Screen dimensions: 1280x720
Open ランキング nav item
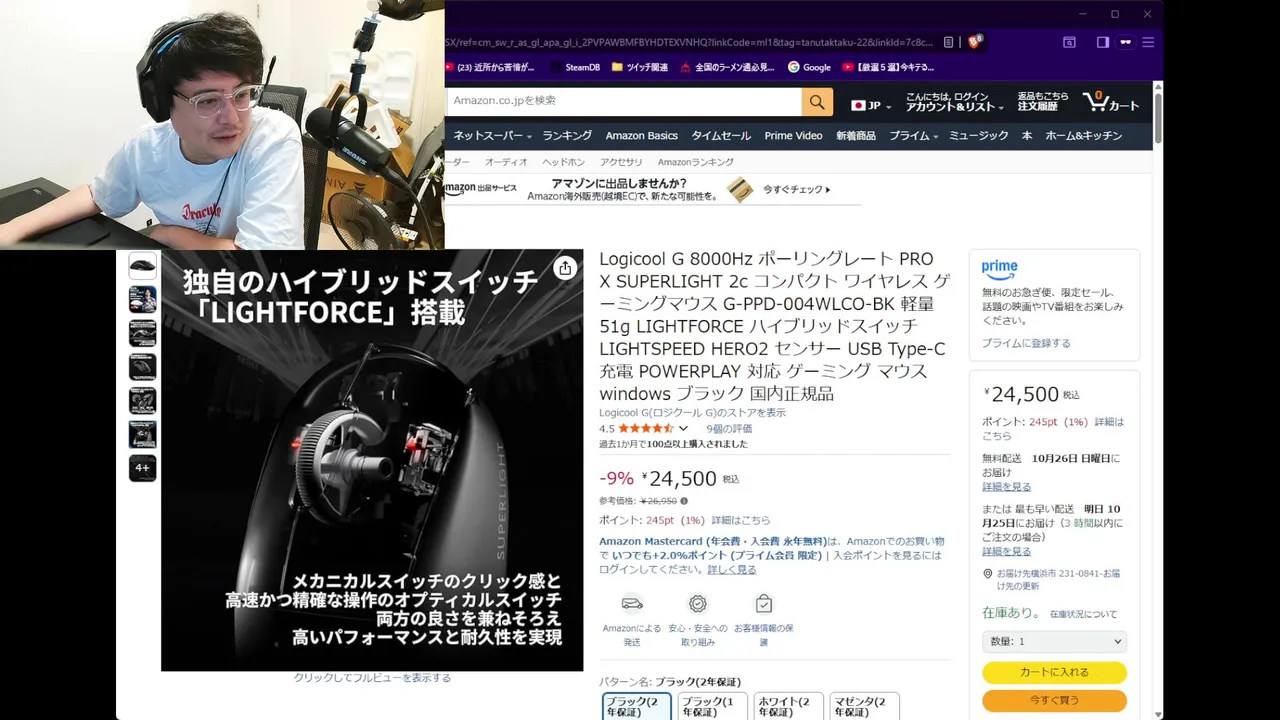[x=567, y=135]
